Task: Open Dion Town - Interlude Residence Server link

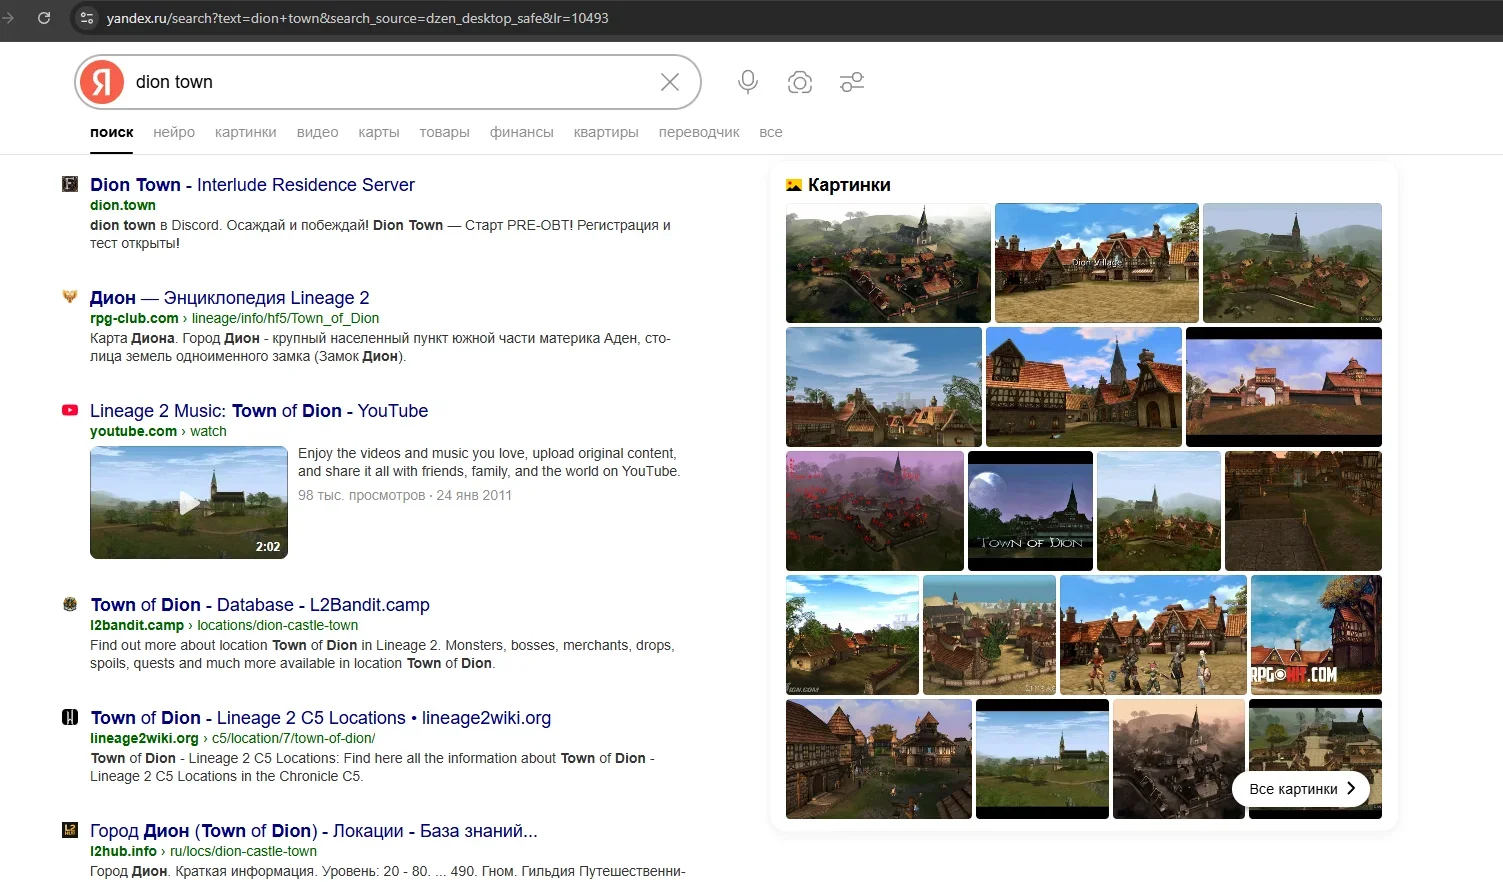Action: click(x=252, y=185)
